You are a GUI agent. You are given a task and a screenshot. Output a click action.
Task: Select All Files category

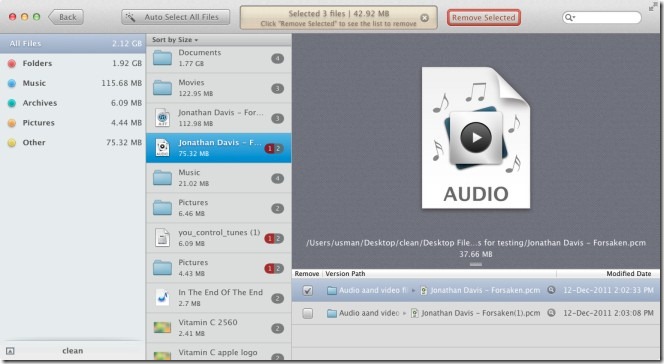(x=73, y=44)
